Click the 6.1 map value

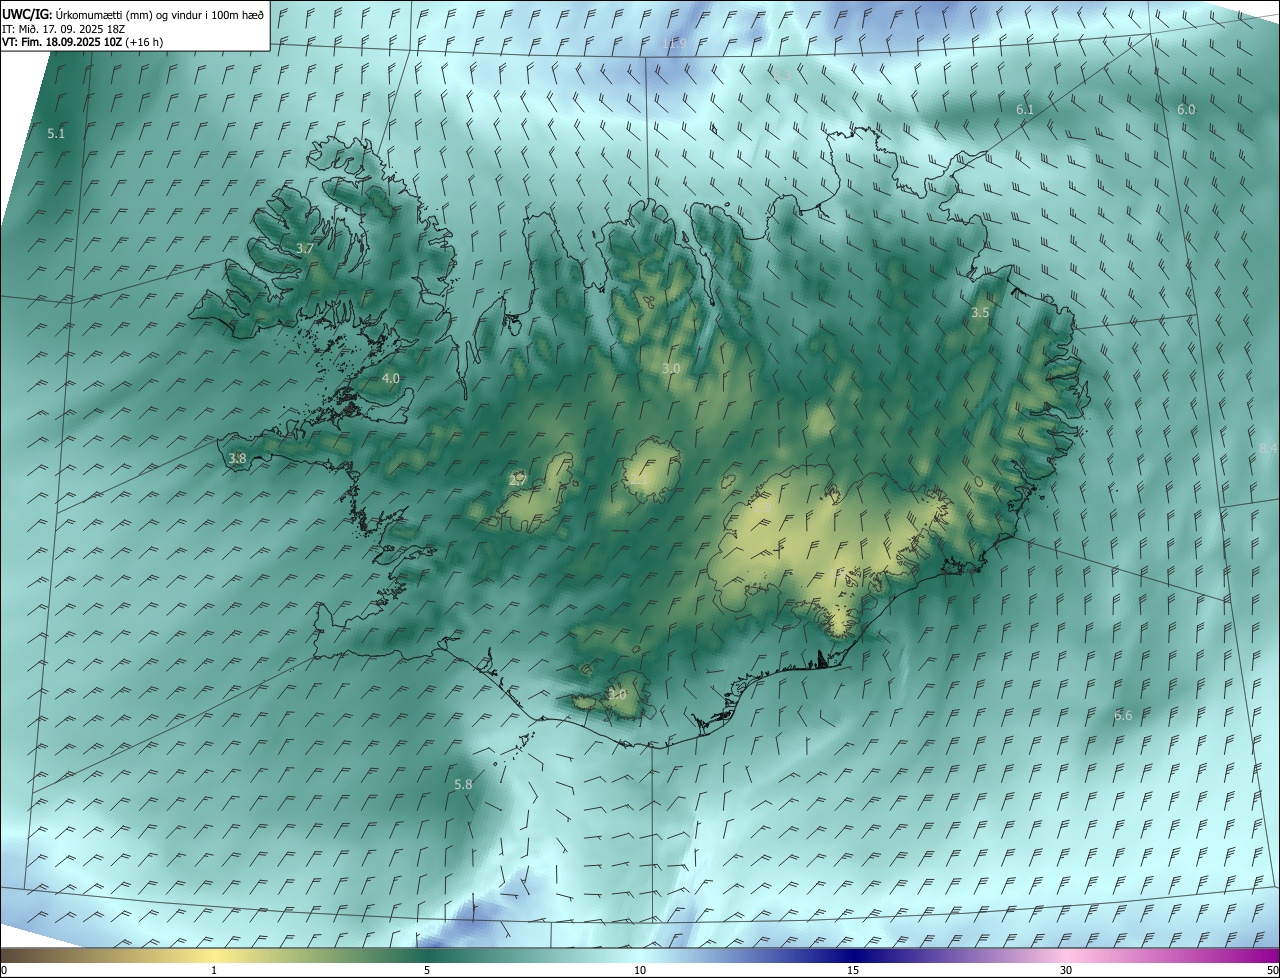pyautogui.click(x=1024, y=109)
